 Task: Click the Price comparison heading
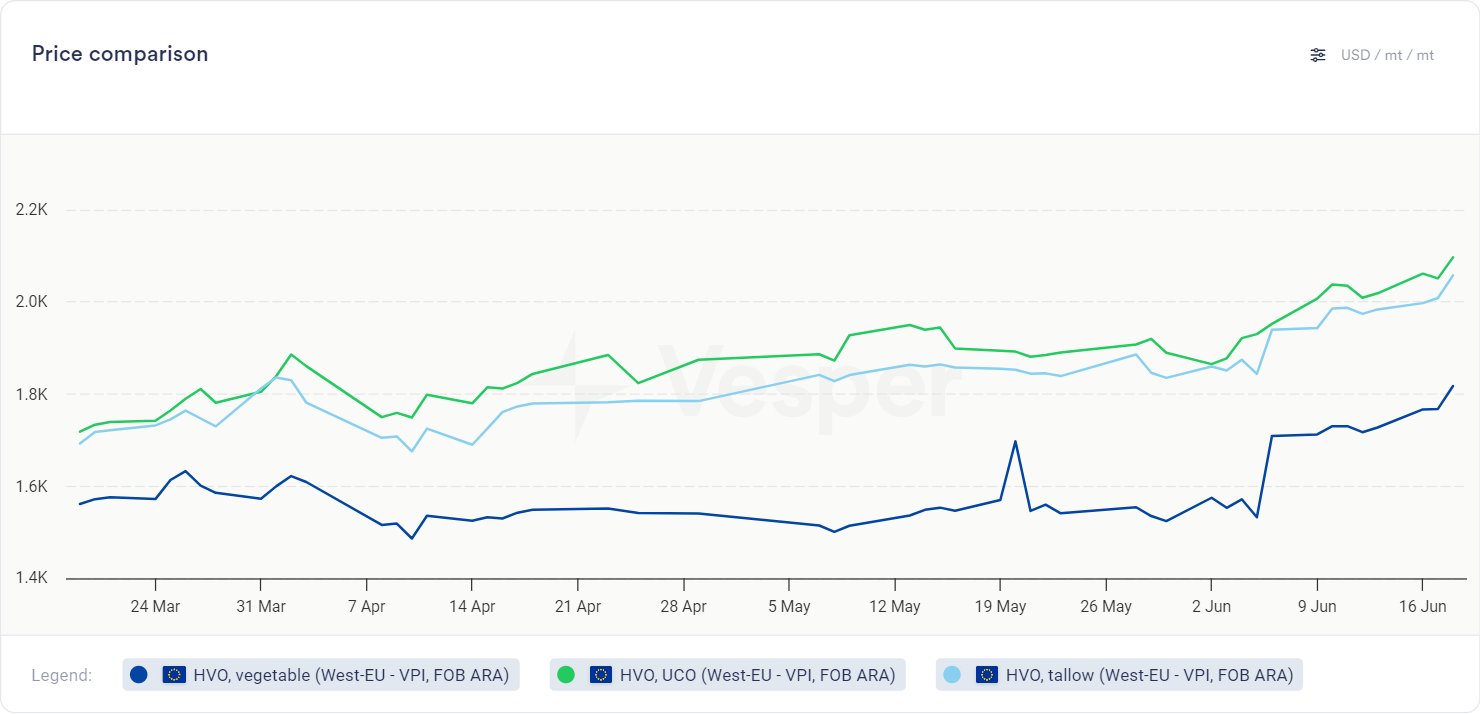pyautogui.click(x=120, y=54)
